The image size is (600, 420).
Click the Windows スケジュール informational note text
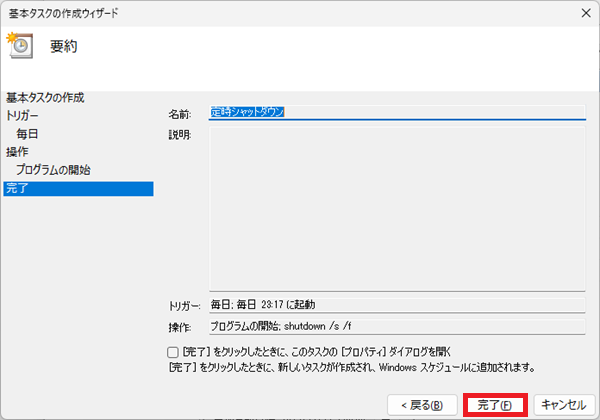(352, 368)
